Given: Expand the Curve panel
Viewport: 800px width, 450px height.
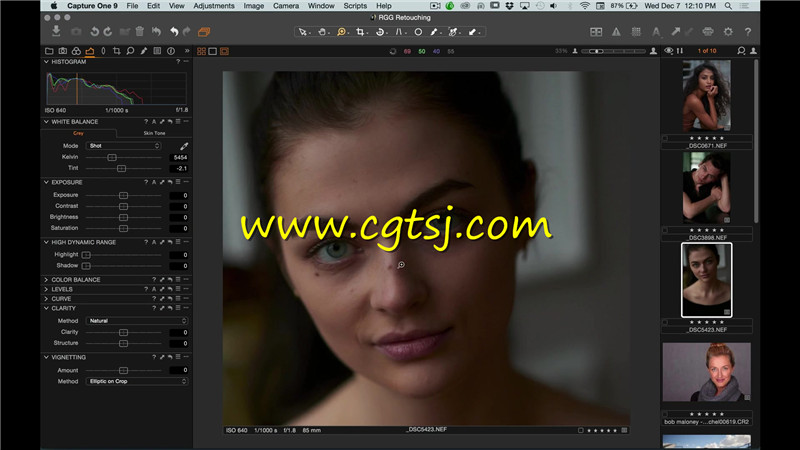Looking at the screenshot, I should [46, 298].
